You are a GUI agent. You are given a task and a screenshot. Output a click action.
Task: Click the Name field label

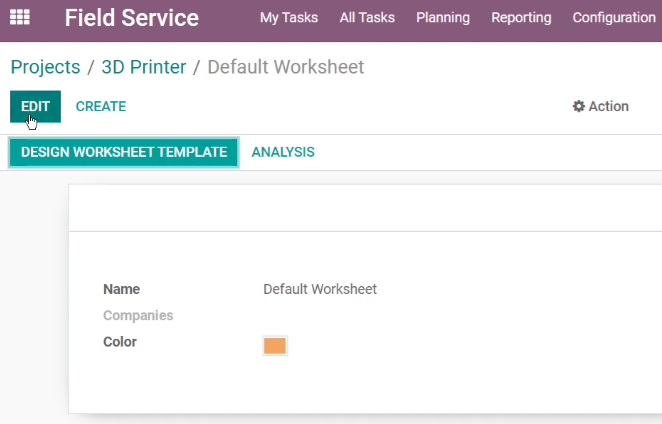(x=122, y=289)
